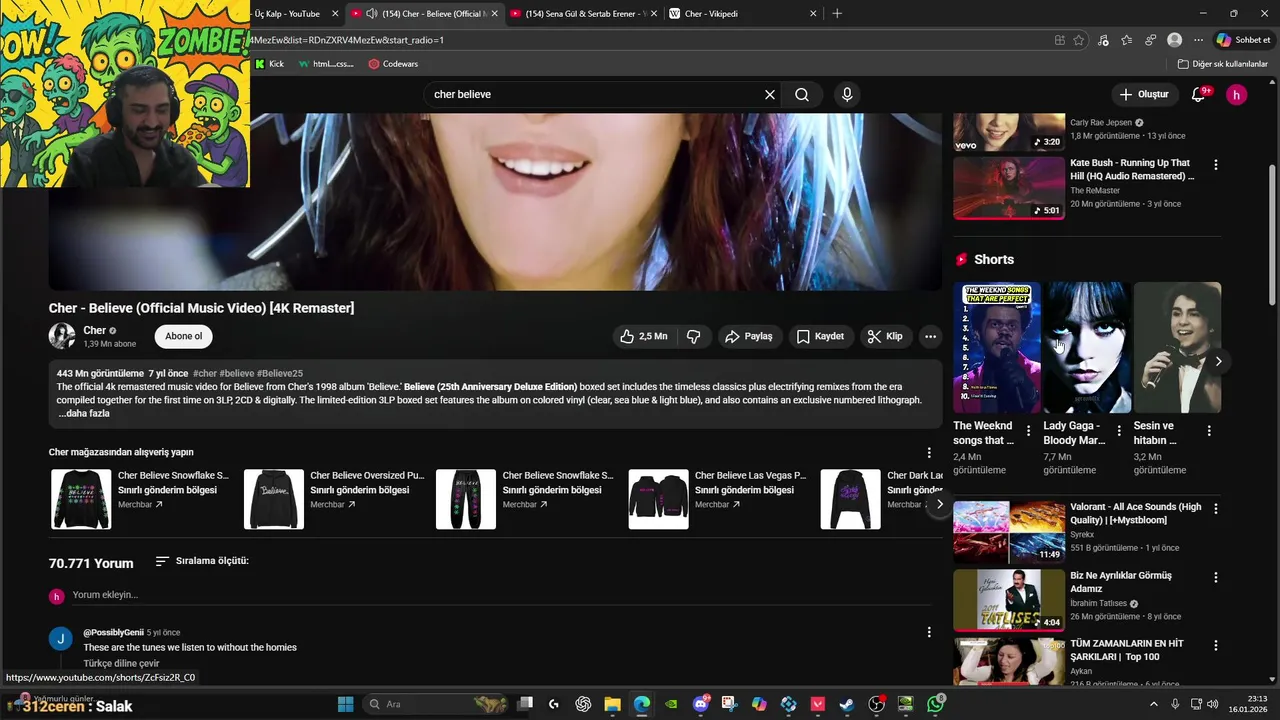Open options on PossiblyGenii's comment
This screenshot has width=1280, height=720.
click(929, 632)
